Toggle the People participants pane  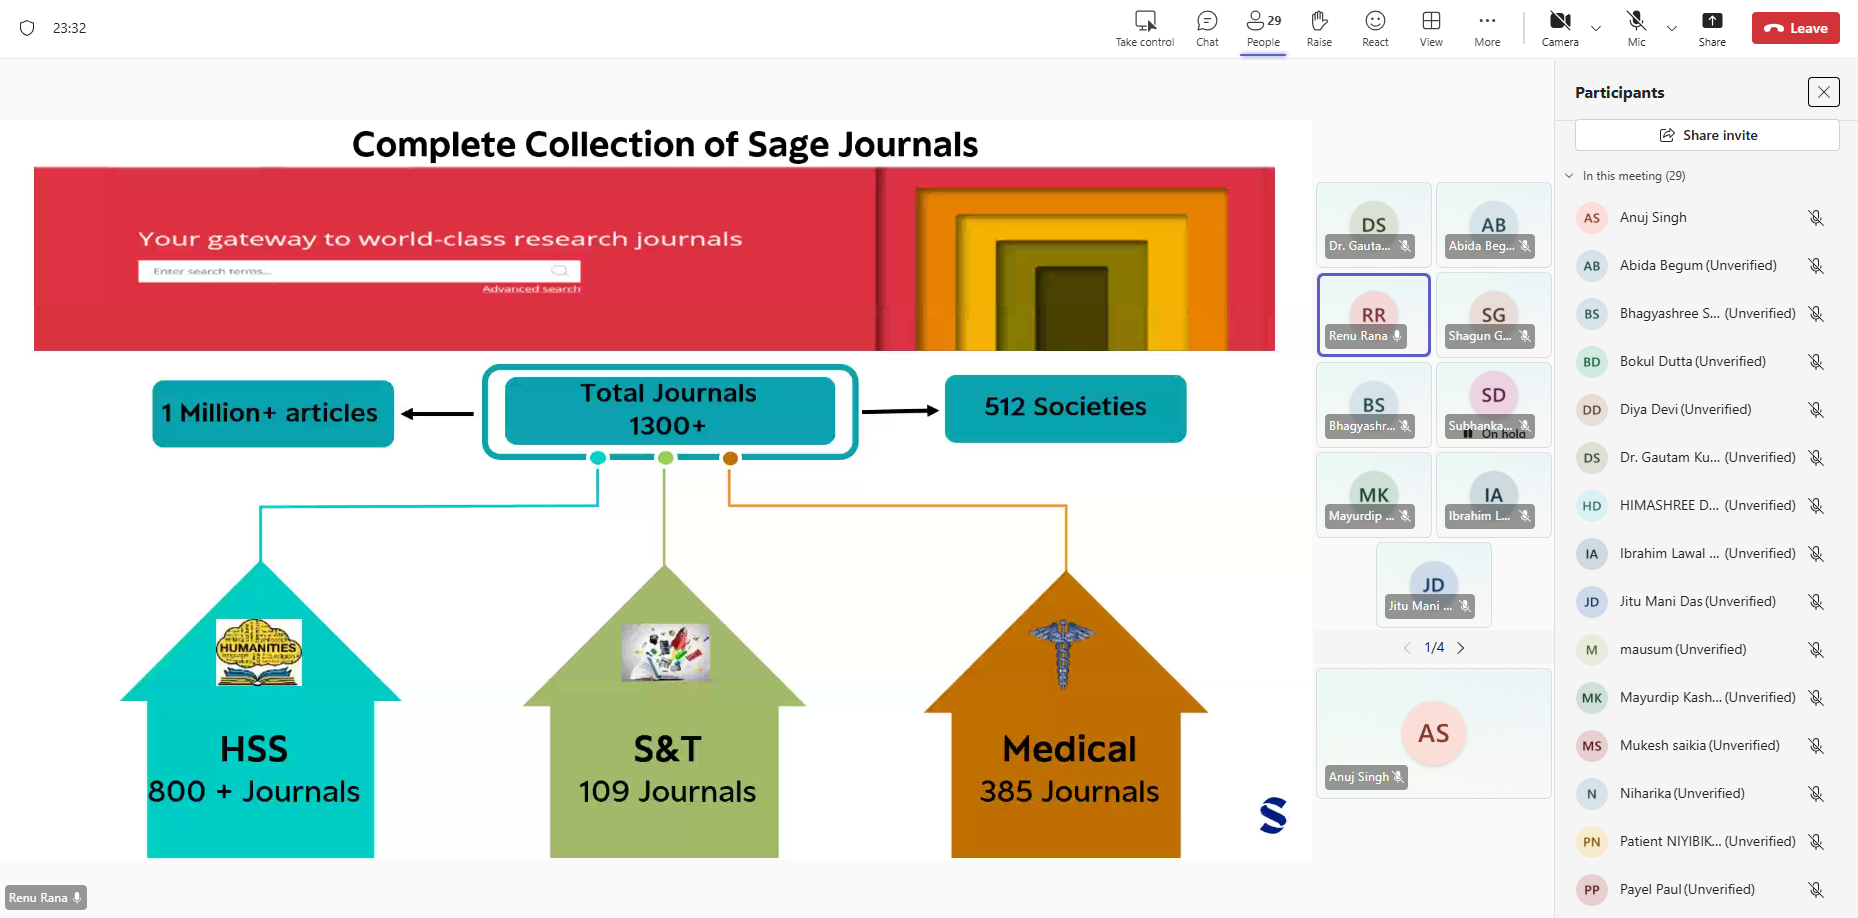tap(1263, 22)
